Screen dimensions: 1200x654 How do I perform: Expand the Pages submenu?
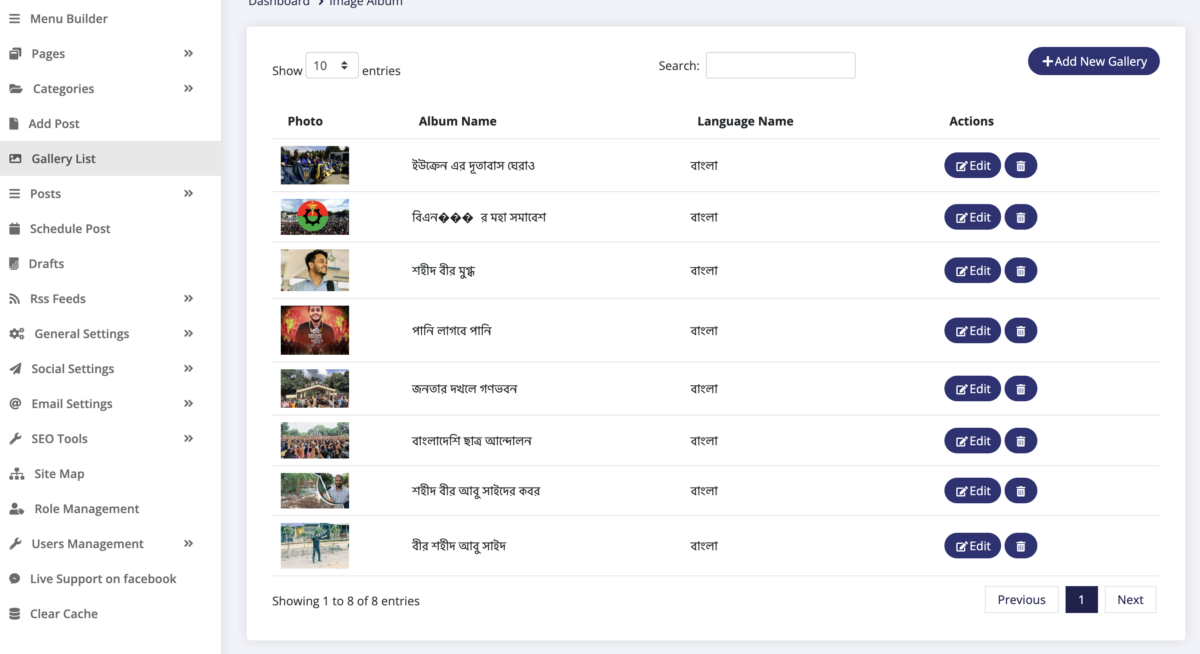point(187,53)
